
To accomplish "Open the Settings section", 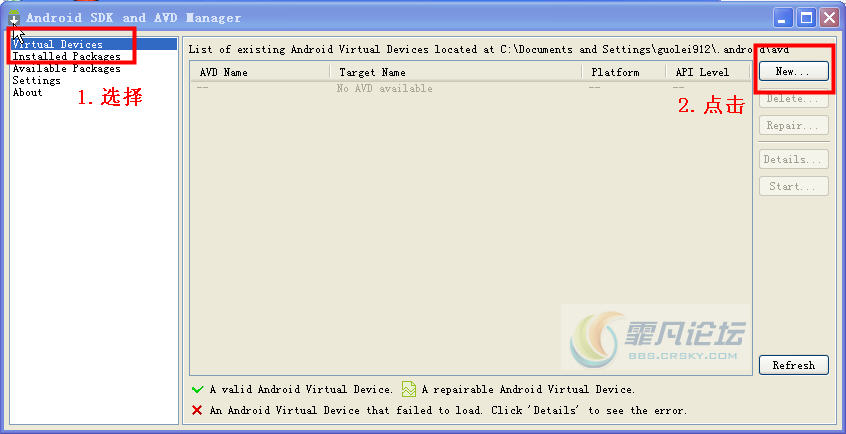I will [36, 80].
